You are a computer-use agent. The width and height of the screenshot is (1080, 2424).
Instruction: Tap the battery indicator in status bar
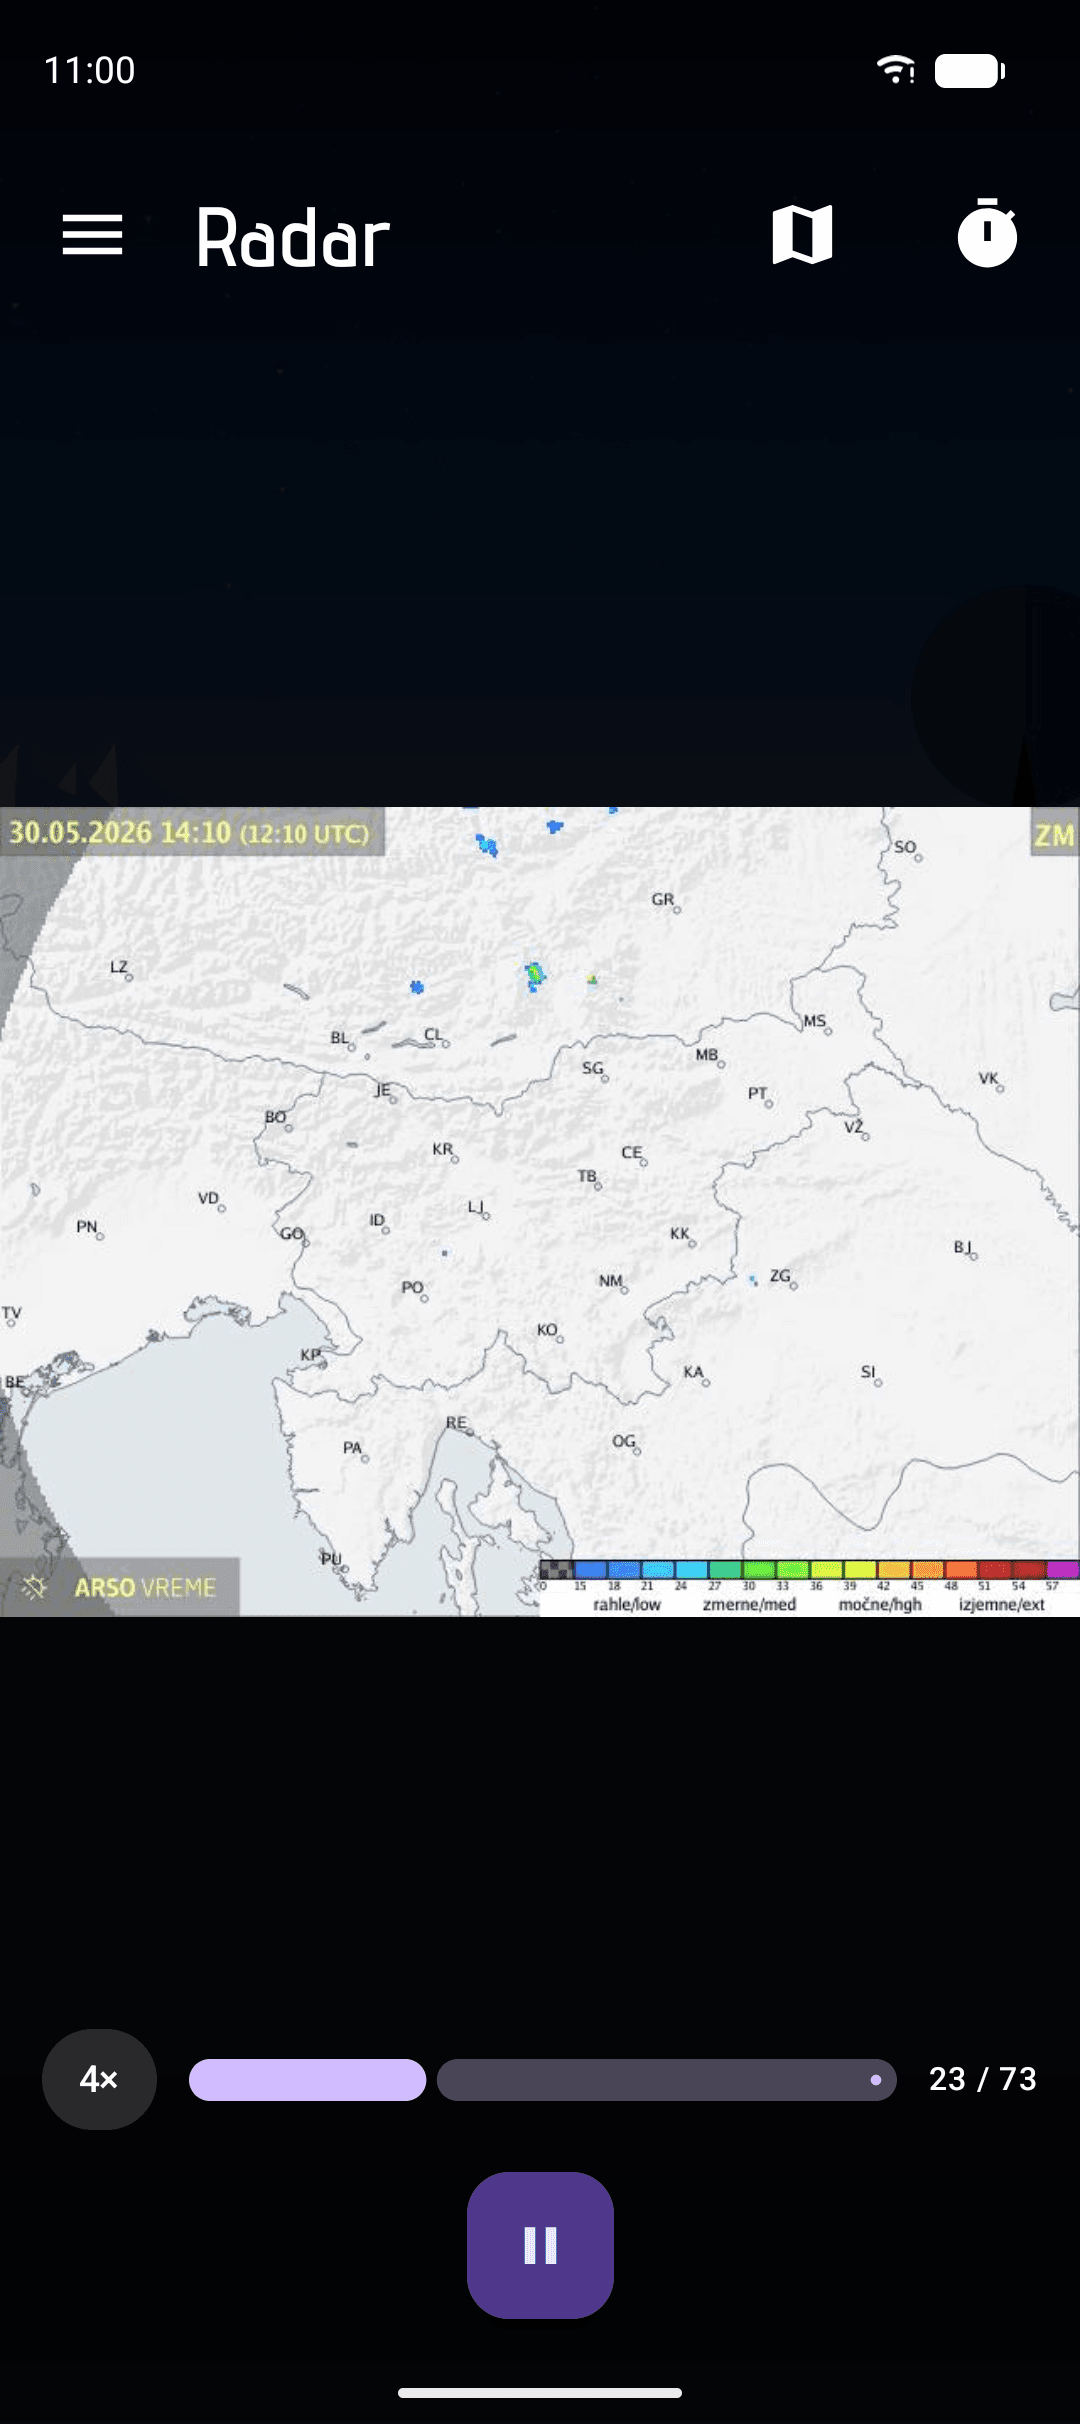pyautogui.click(x=969, y=71)
